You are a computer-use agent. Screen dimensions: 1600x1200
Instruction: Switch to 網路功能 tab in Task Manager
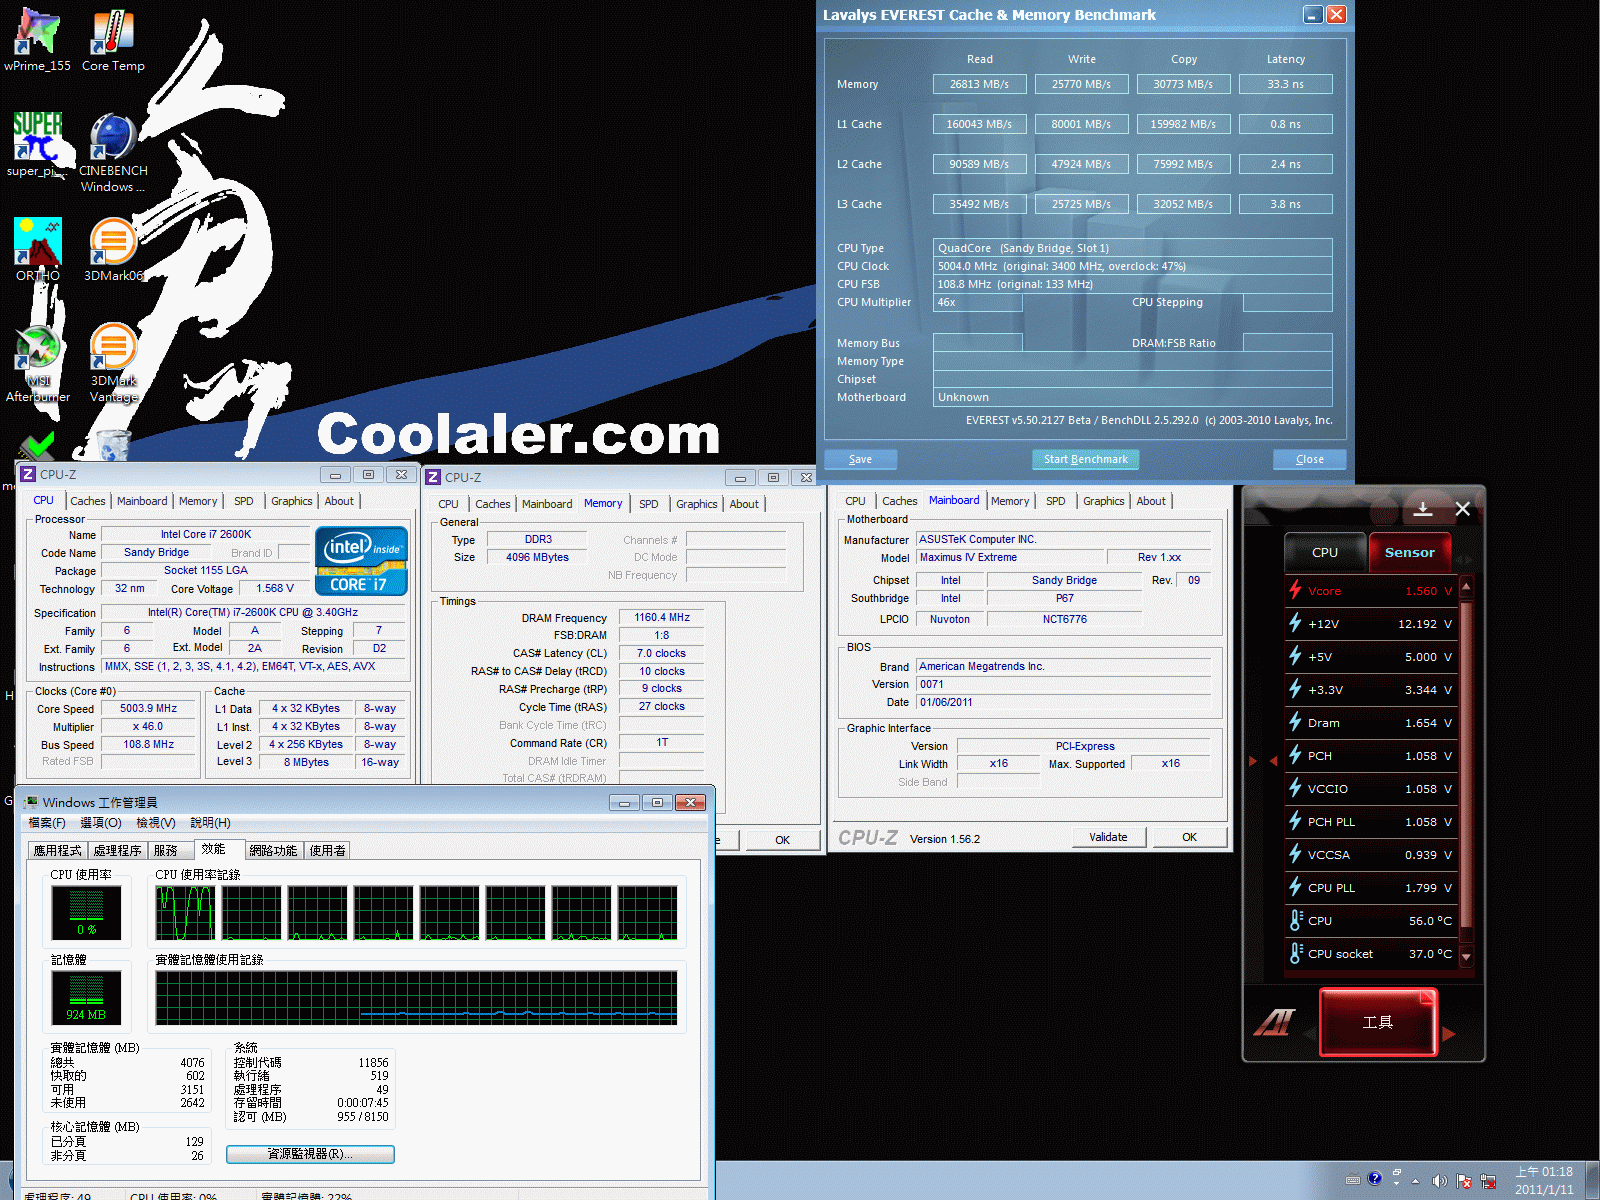(x=273, y=850)
